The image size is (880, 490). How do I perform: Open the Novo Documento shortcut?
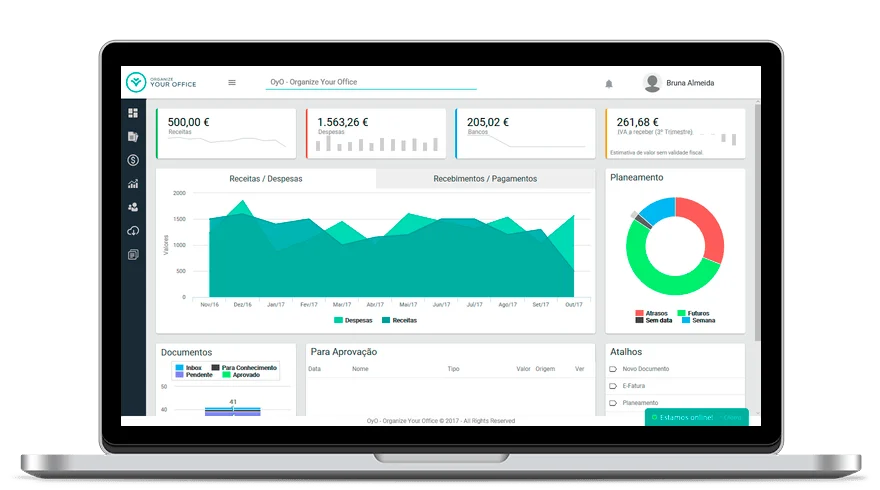tap(645, 369)
